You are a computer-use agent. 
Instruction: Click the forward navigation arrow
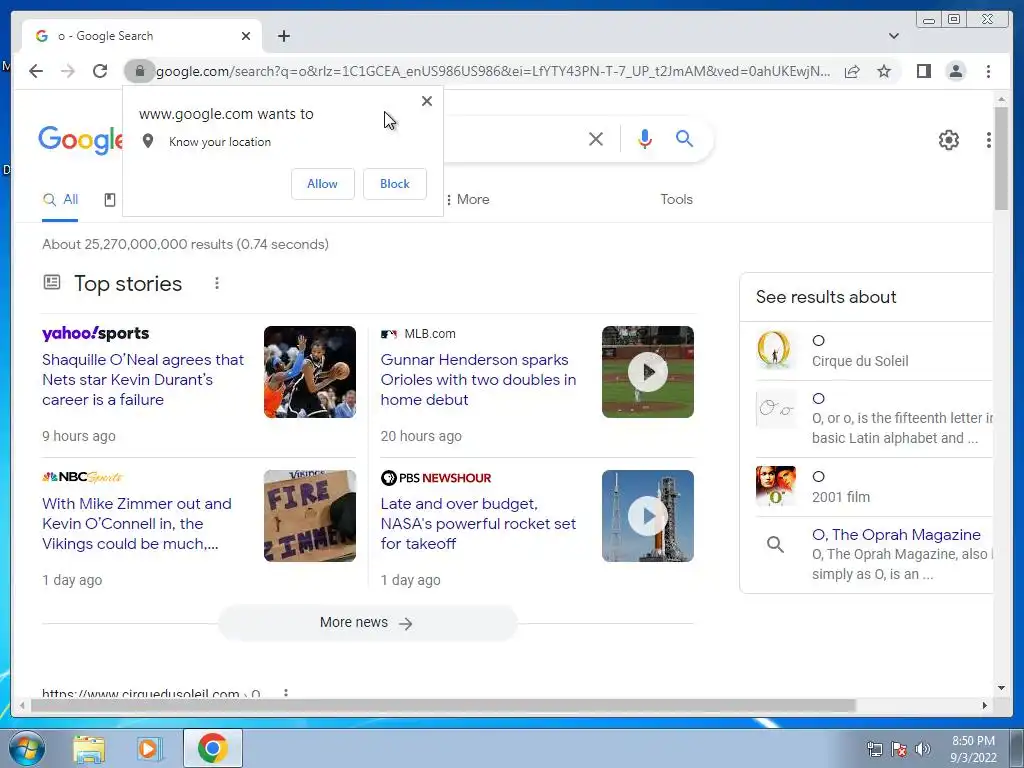coord(68,71)
